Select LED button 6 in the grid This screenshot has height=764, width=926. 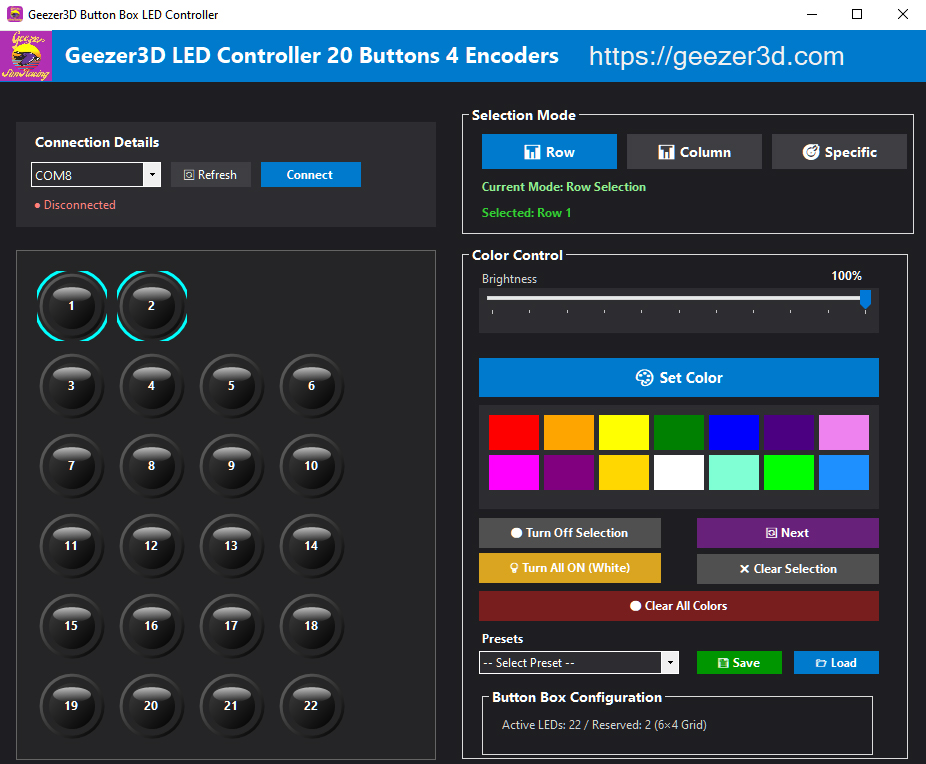[311, 386]
